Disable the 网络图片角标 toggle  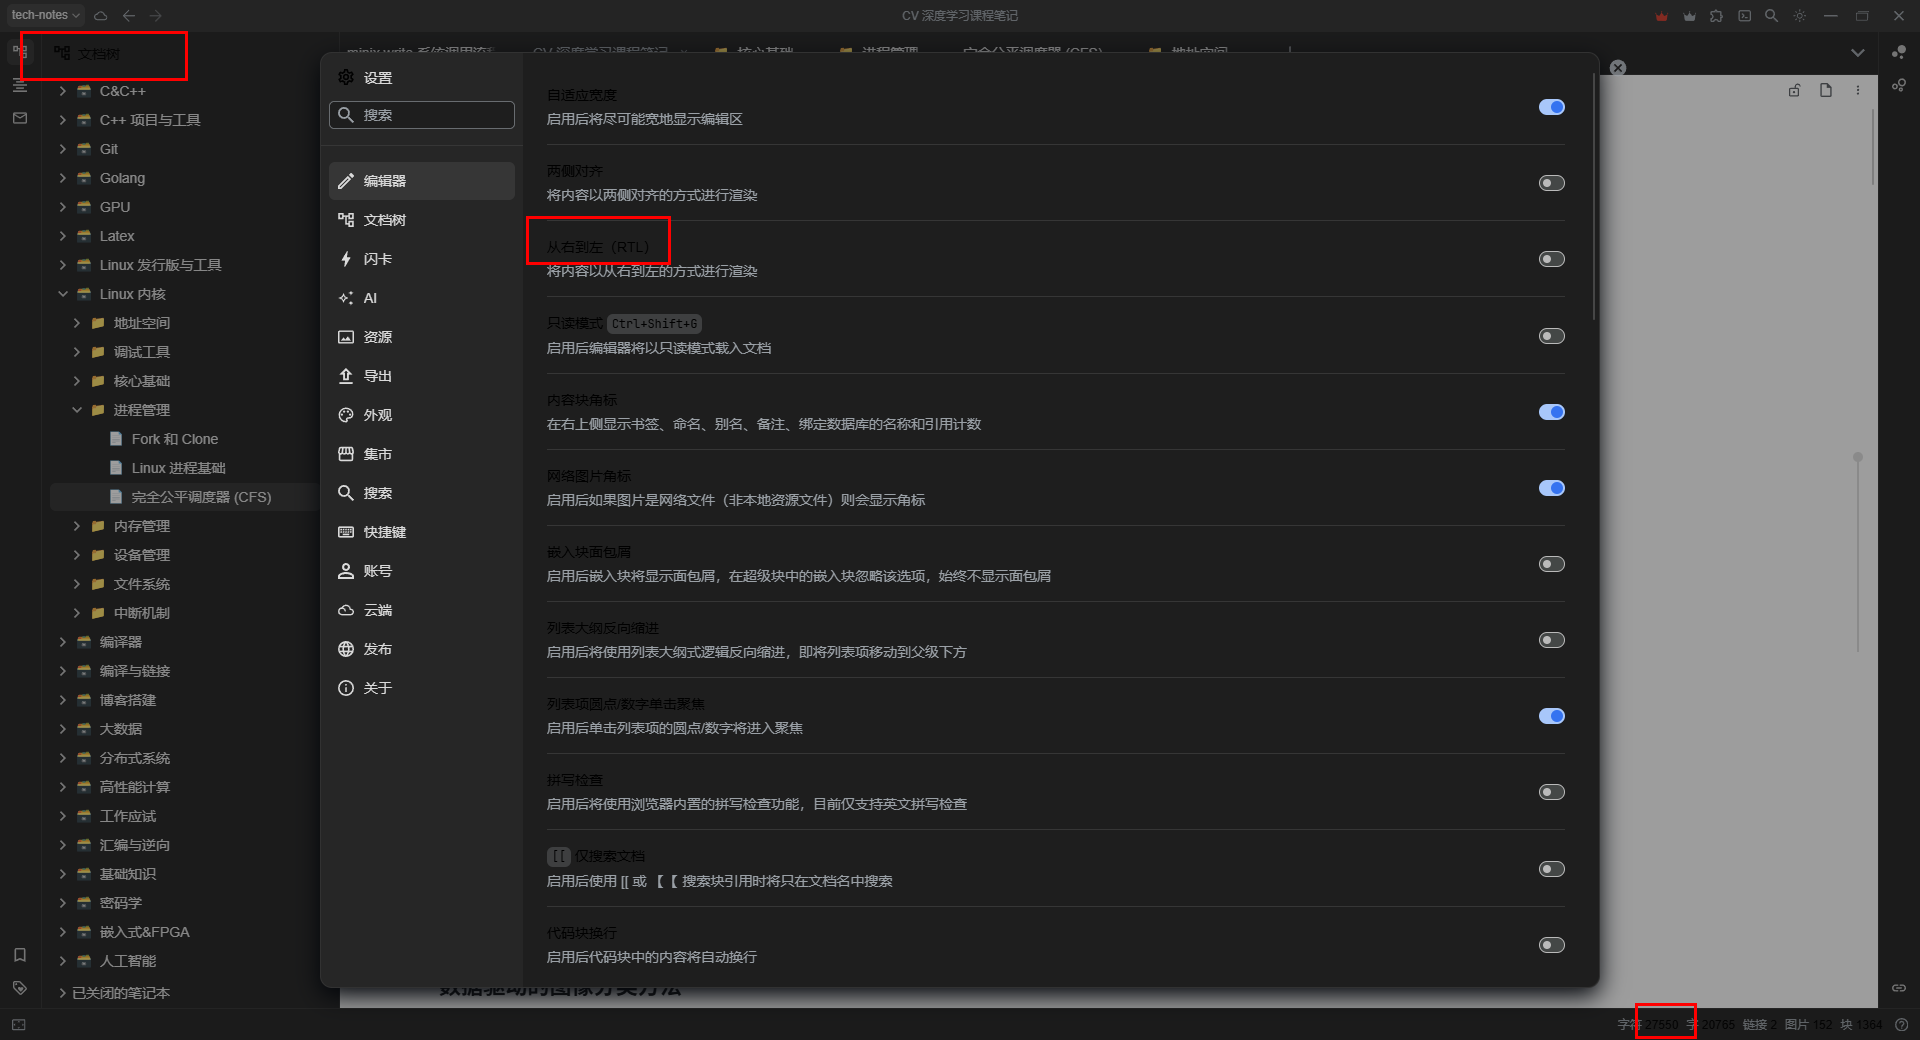[1552, 488]
